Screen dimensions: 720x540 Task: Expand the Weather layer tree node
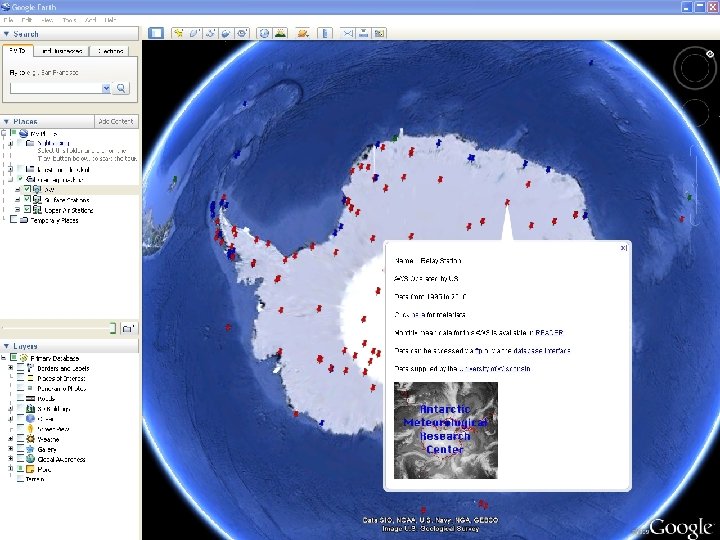click(11, 439)
